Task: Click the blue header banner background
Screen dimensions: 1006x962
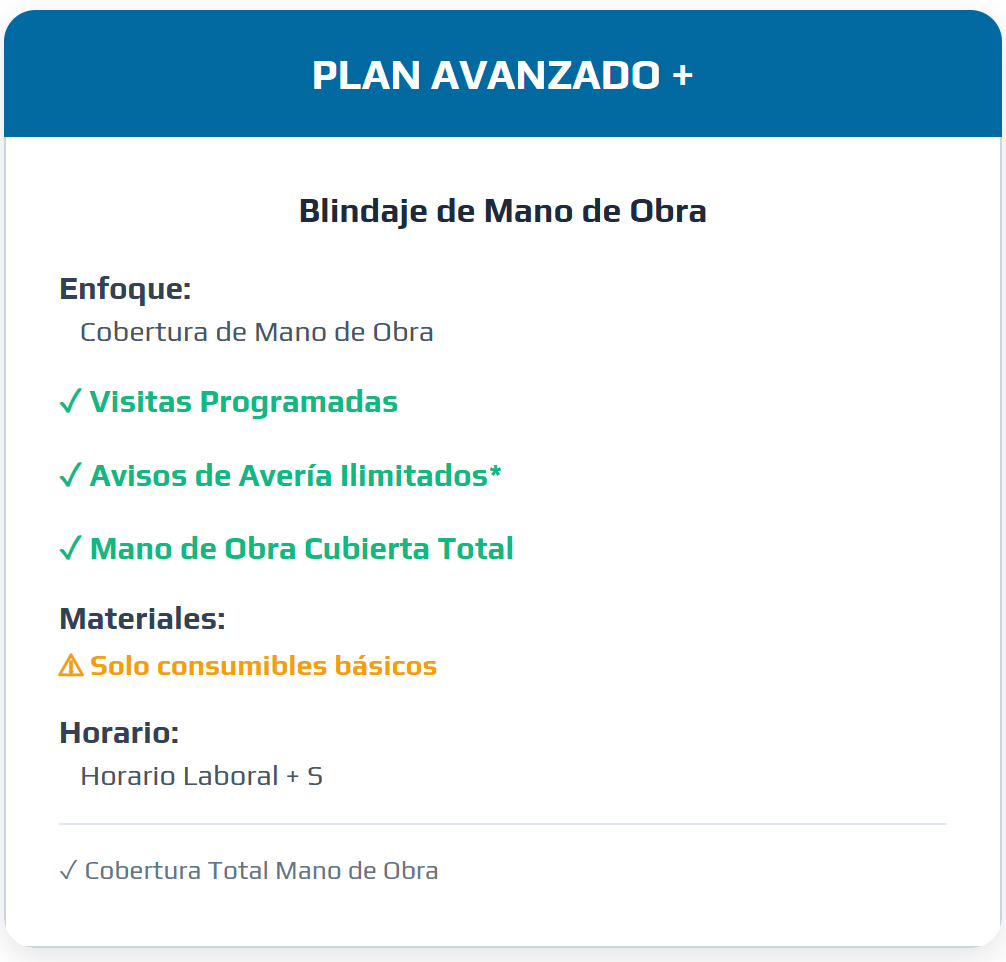Action: tap(850, 75)
